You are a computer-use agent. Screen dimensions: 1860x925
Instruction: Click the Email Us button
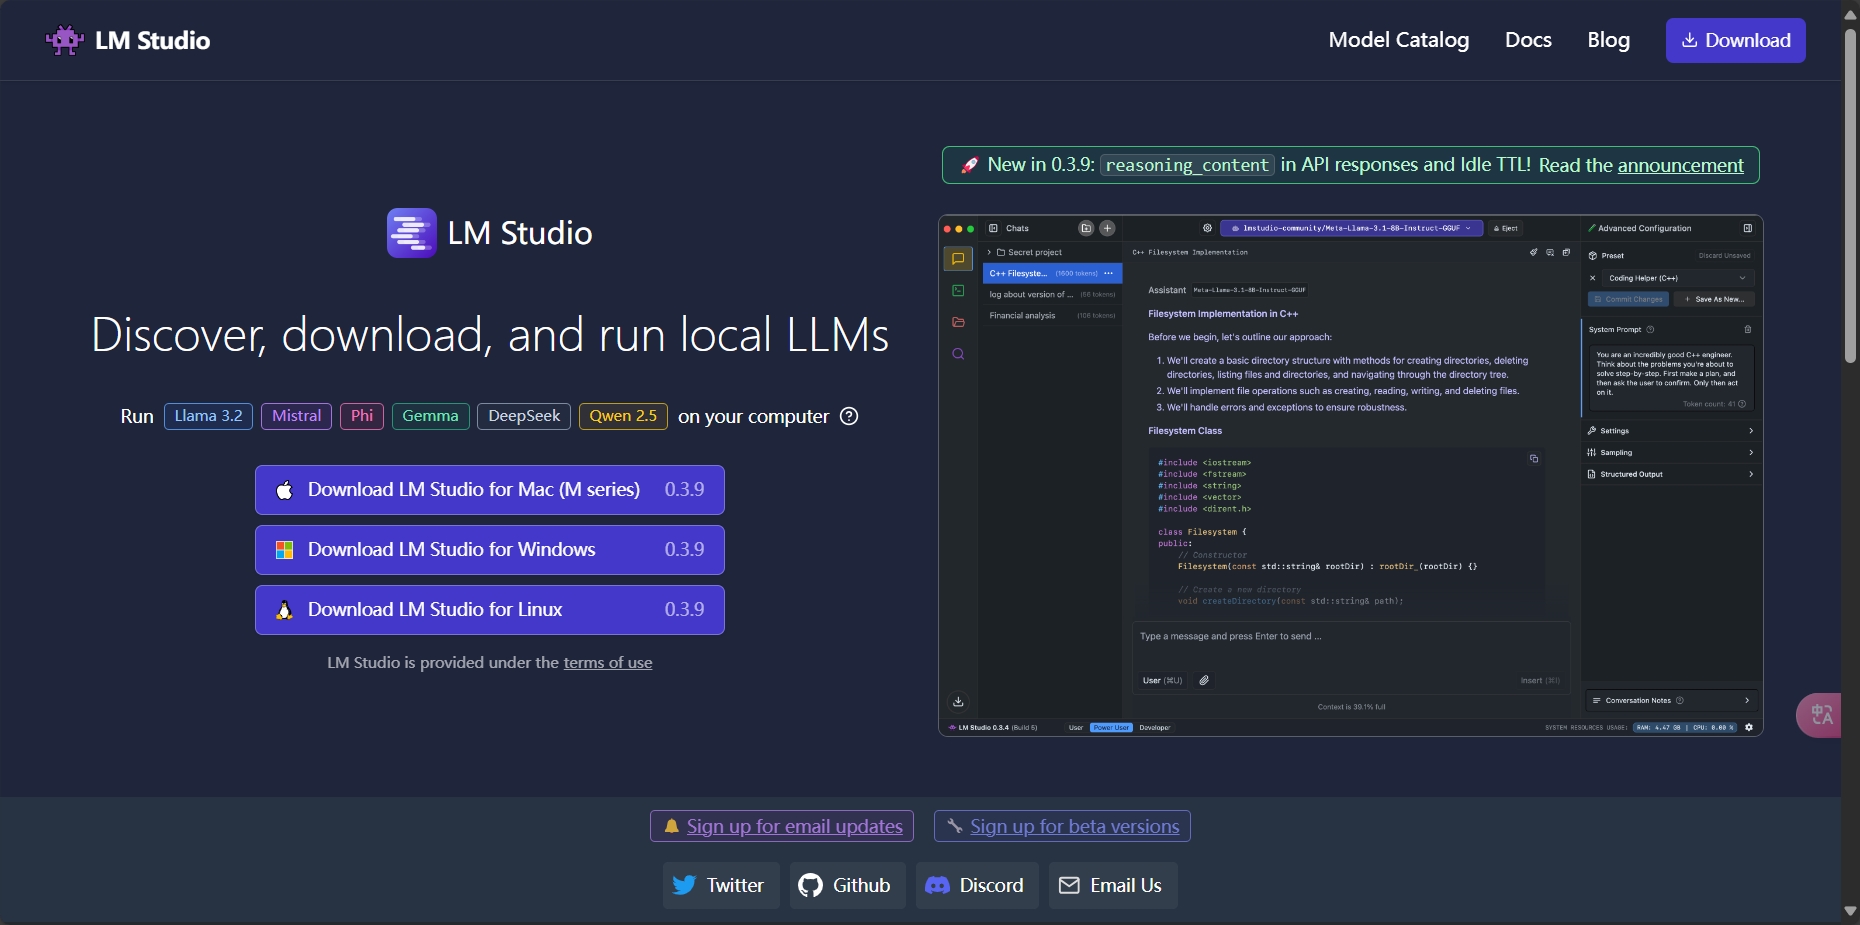(x=1113, y=885)
